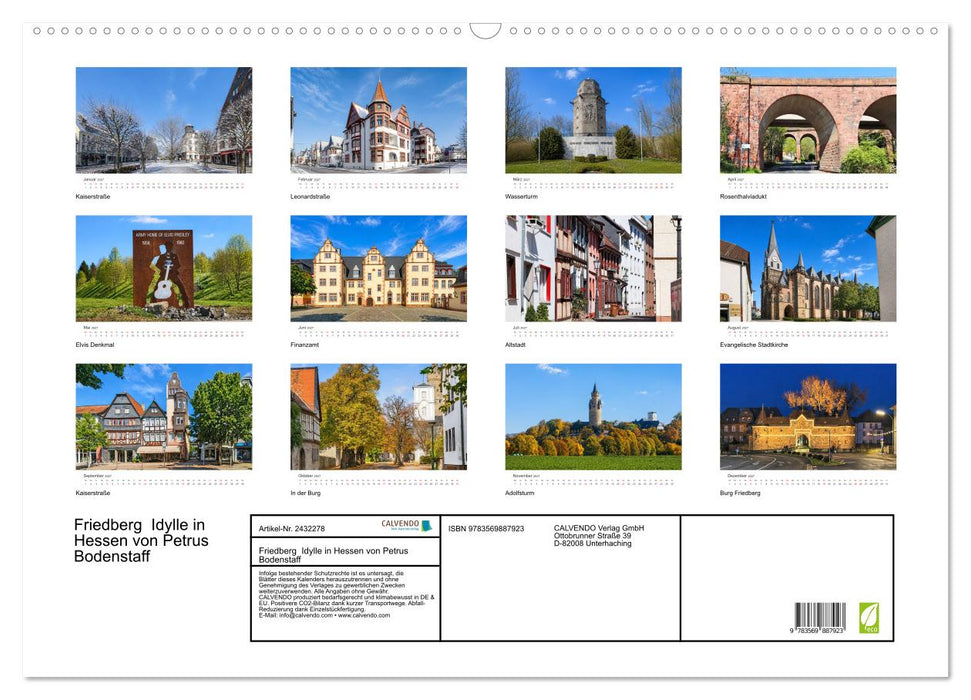
Task: Open the In der Burg autumn photo
Action: pos(378,416)
